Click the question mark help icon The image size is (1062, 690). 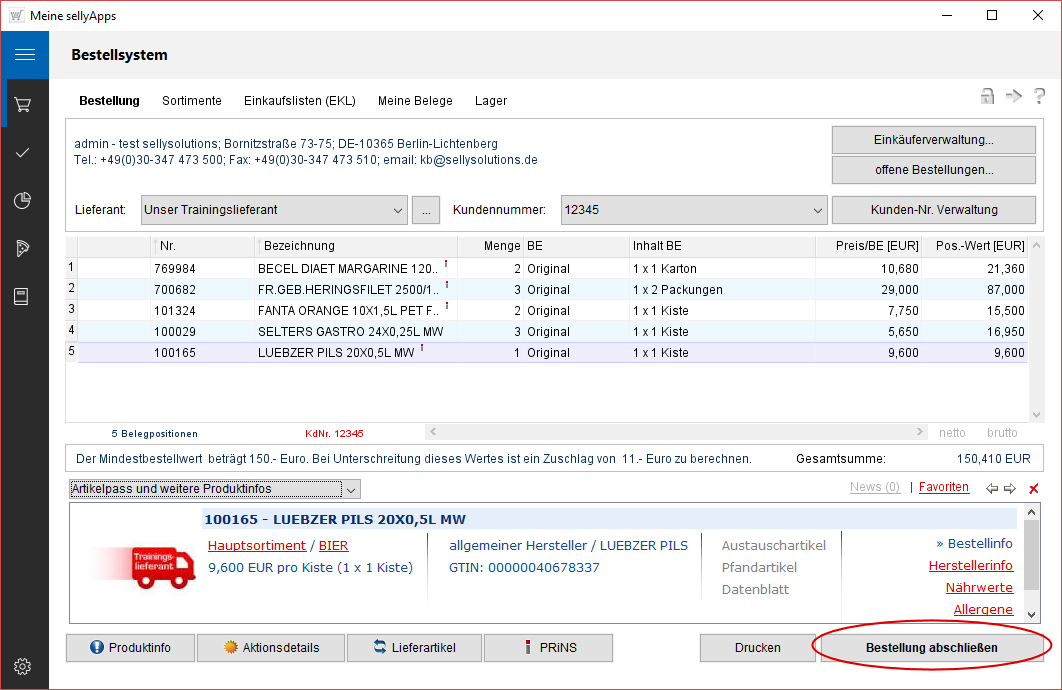tap(1039, 96)
